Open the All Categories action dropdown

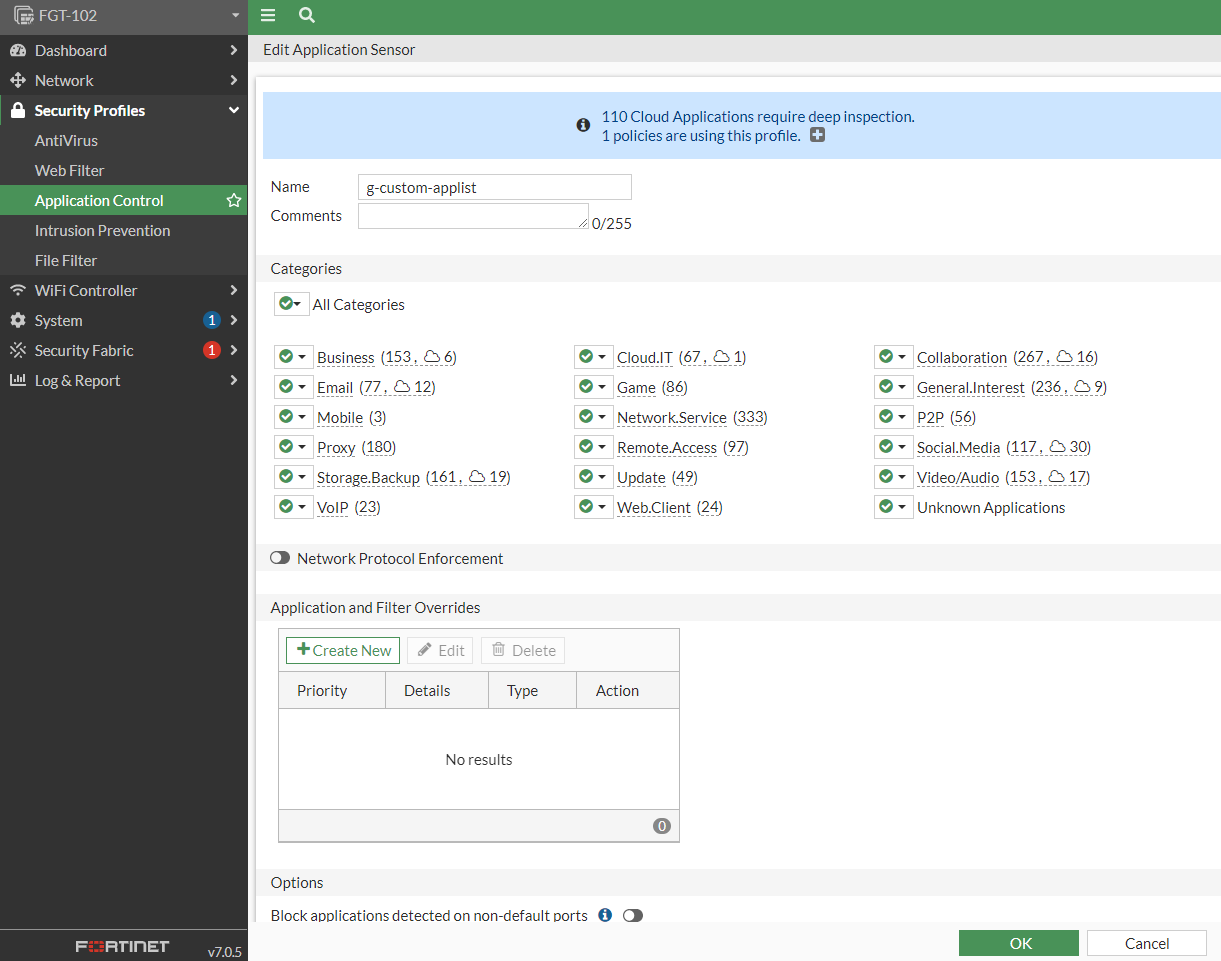click(x=292, y=305)
